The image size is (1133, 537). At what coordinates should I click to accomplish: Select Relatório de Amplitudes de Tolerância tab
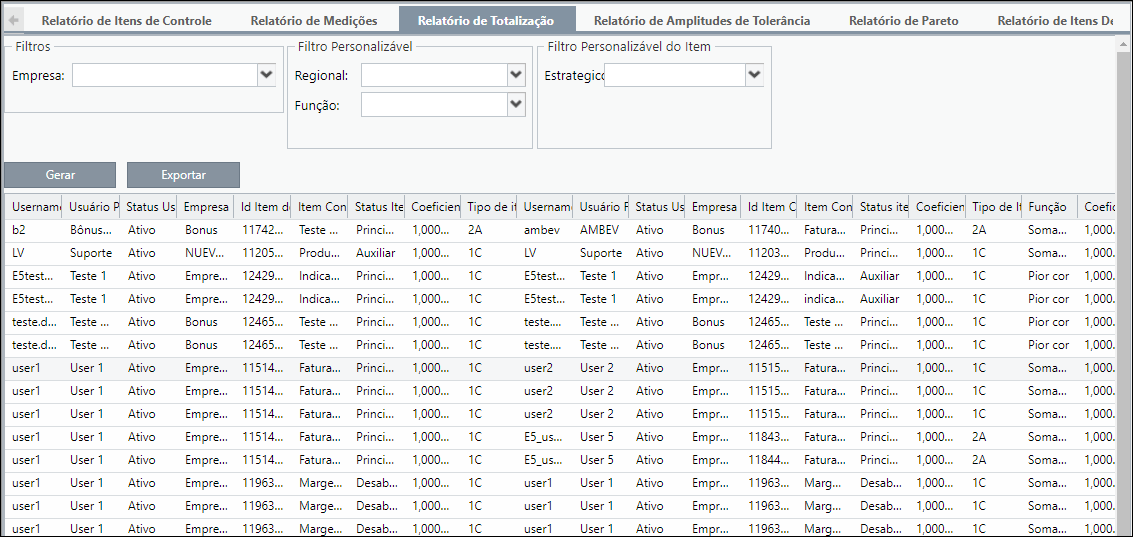702,20
